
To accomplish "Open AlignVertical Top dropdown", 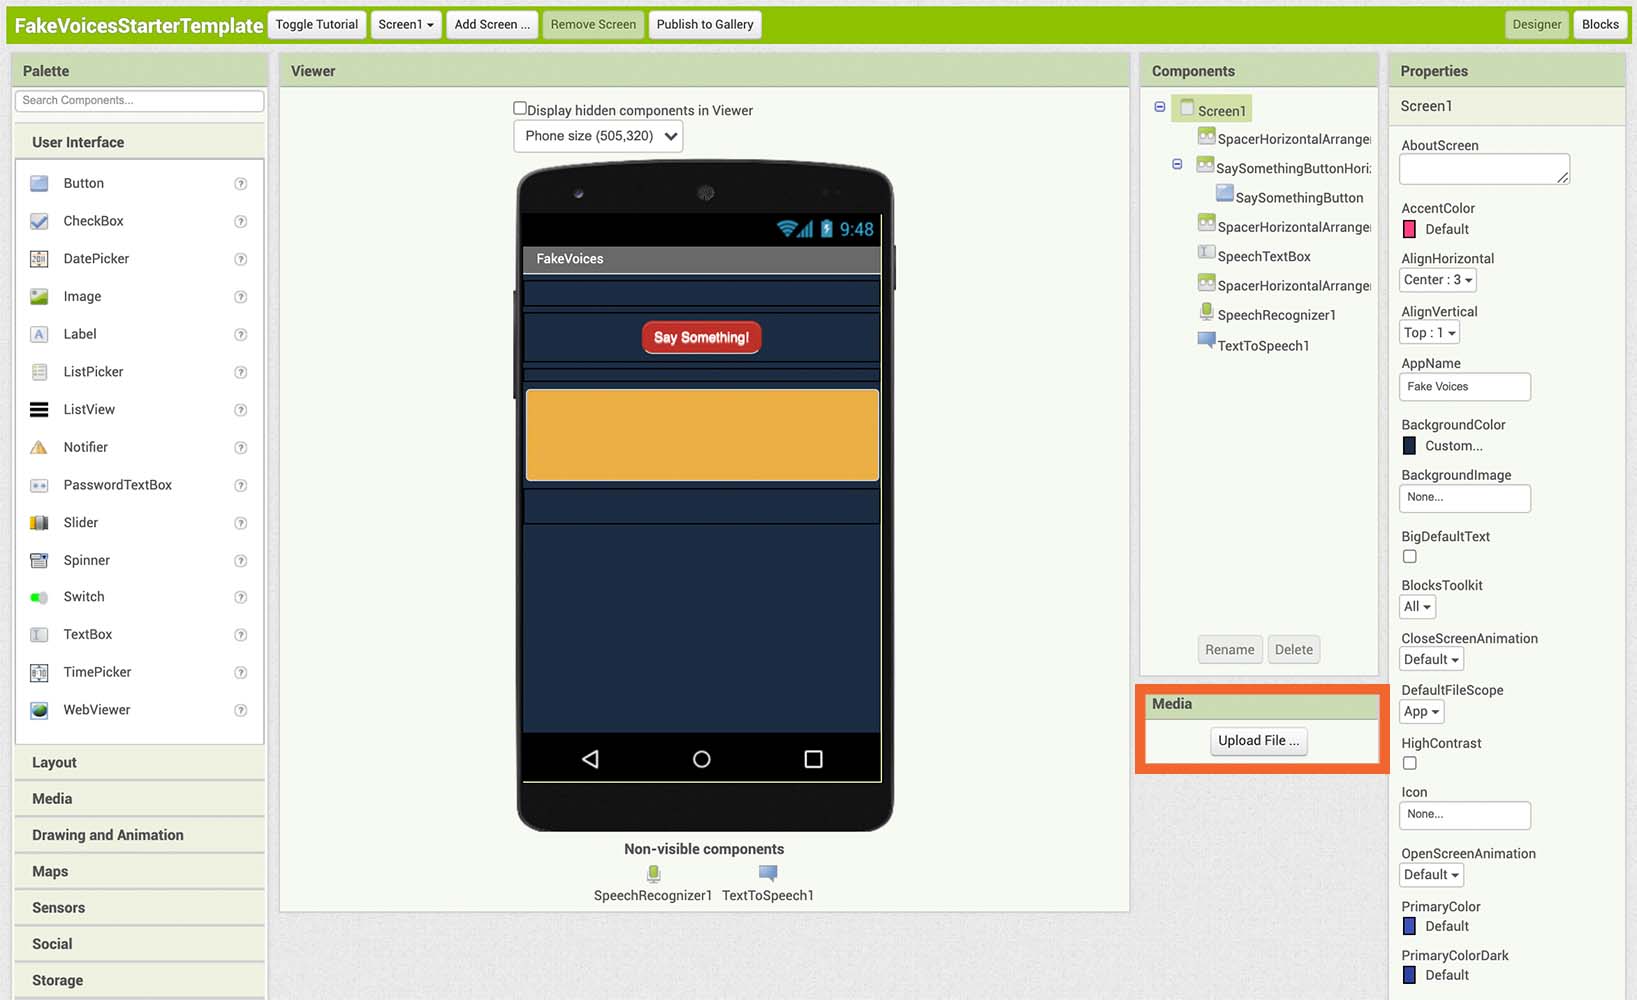I will [x=1430, y=333].
